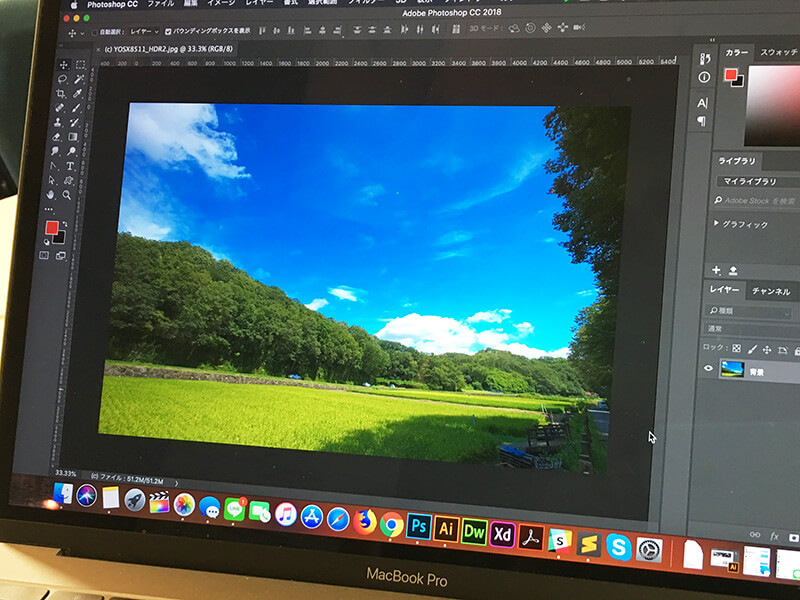This screenshot has width=800, height=600.
Task: Select the Clone Stamp tool
Action: tap(58, 122)
